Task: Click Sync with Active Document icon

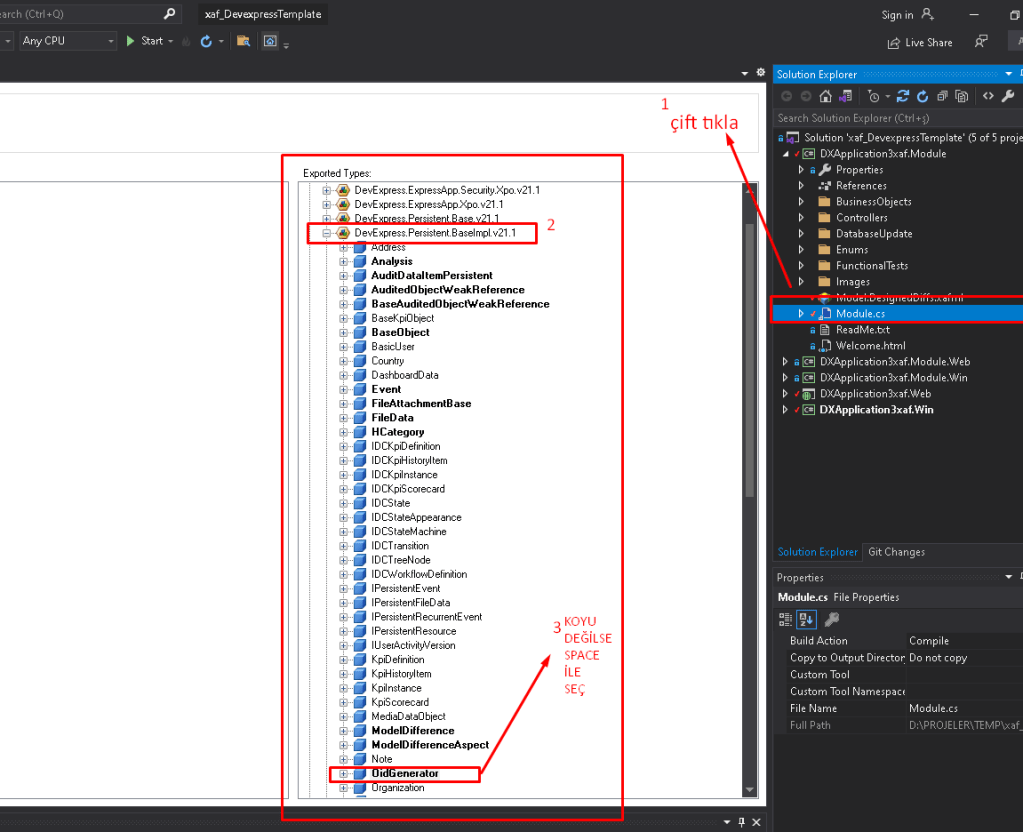Action: coord(902,96)
